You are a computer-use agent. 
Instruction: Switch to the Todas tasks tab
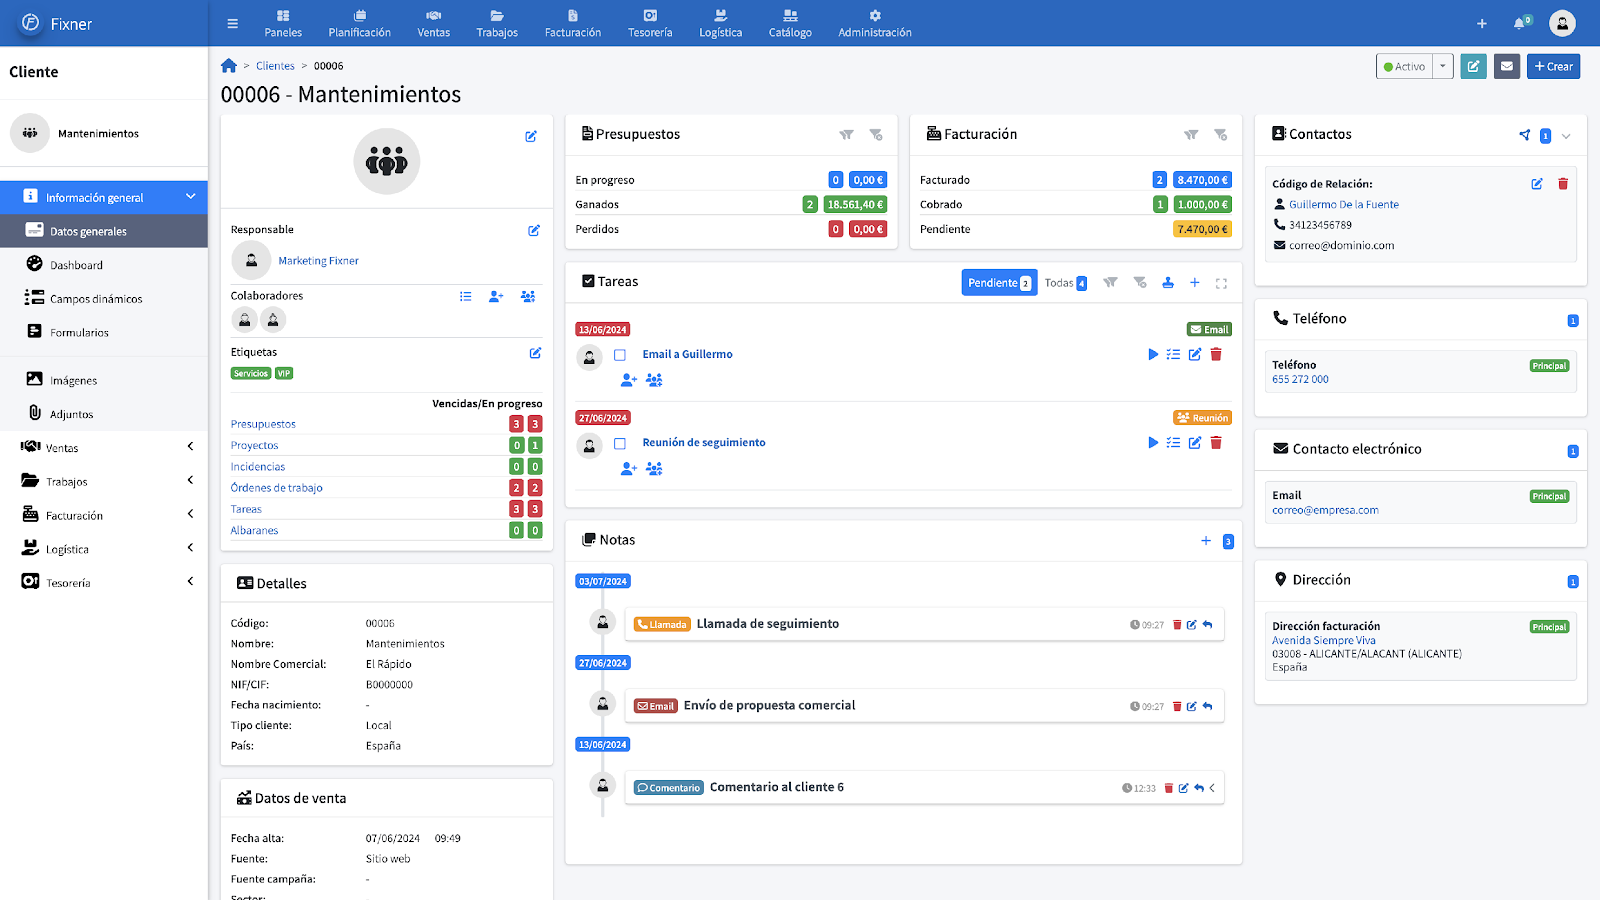point(1065,283)
